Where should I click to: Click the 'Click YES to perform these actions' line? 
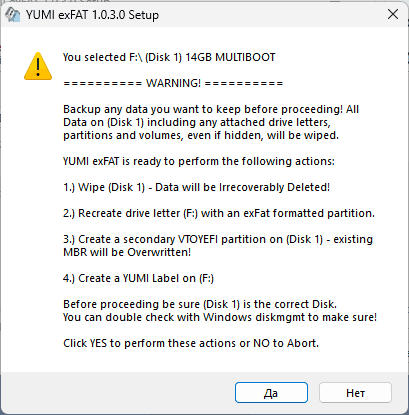point(191,343)
